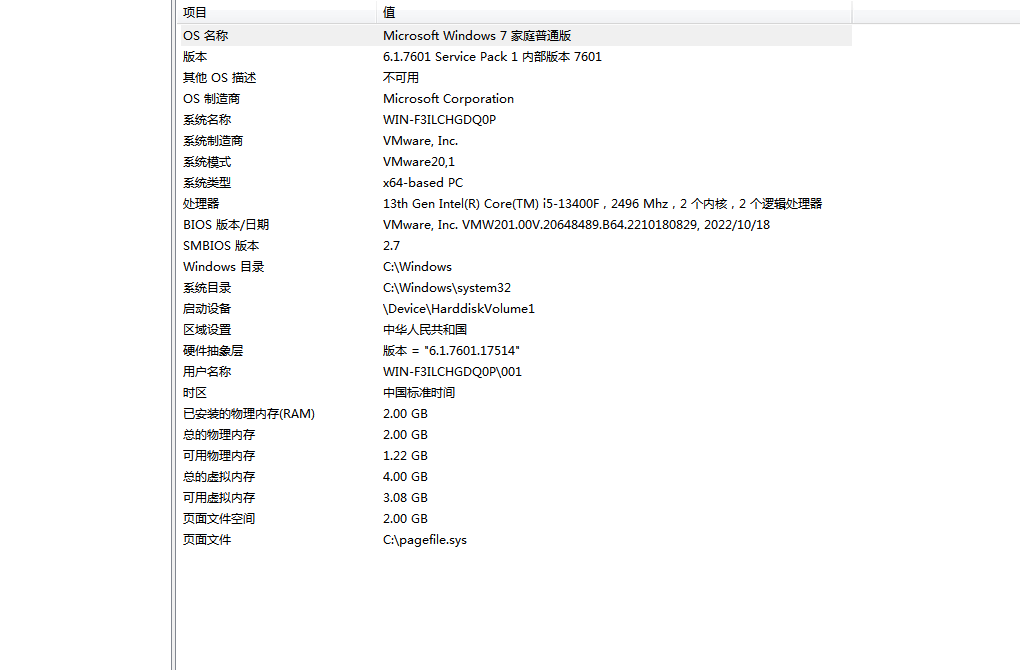This screenshot has height=670, width=1020.
Task: Click value C:\Windows\system32
Action: pos(447,288)
